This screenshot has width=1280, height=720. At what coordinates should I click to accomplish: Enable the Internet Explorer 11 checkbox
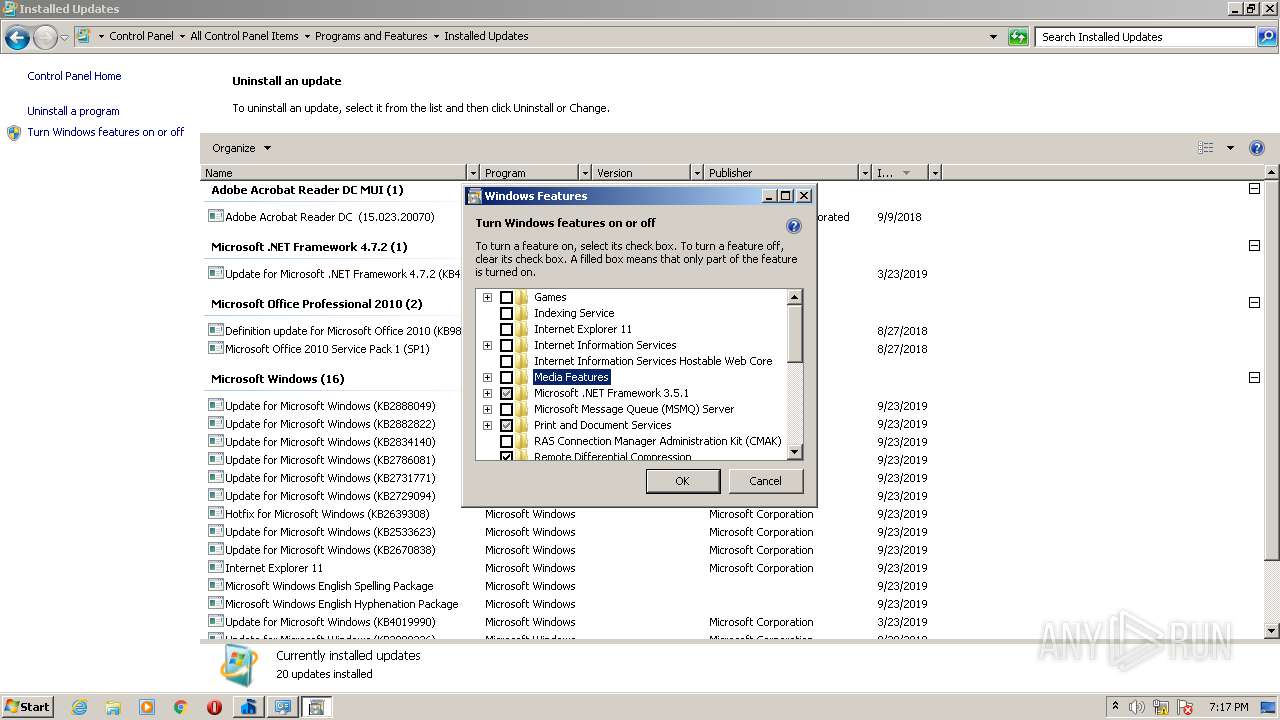click(x=506, y=330)
